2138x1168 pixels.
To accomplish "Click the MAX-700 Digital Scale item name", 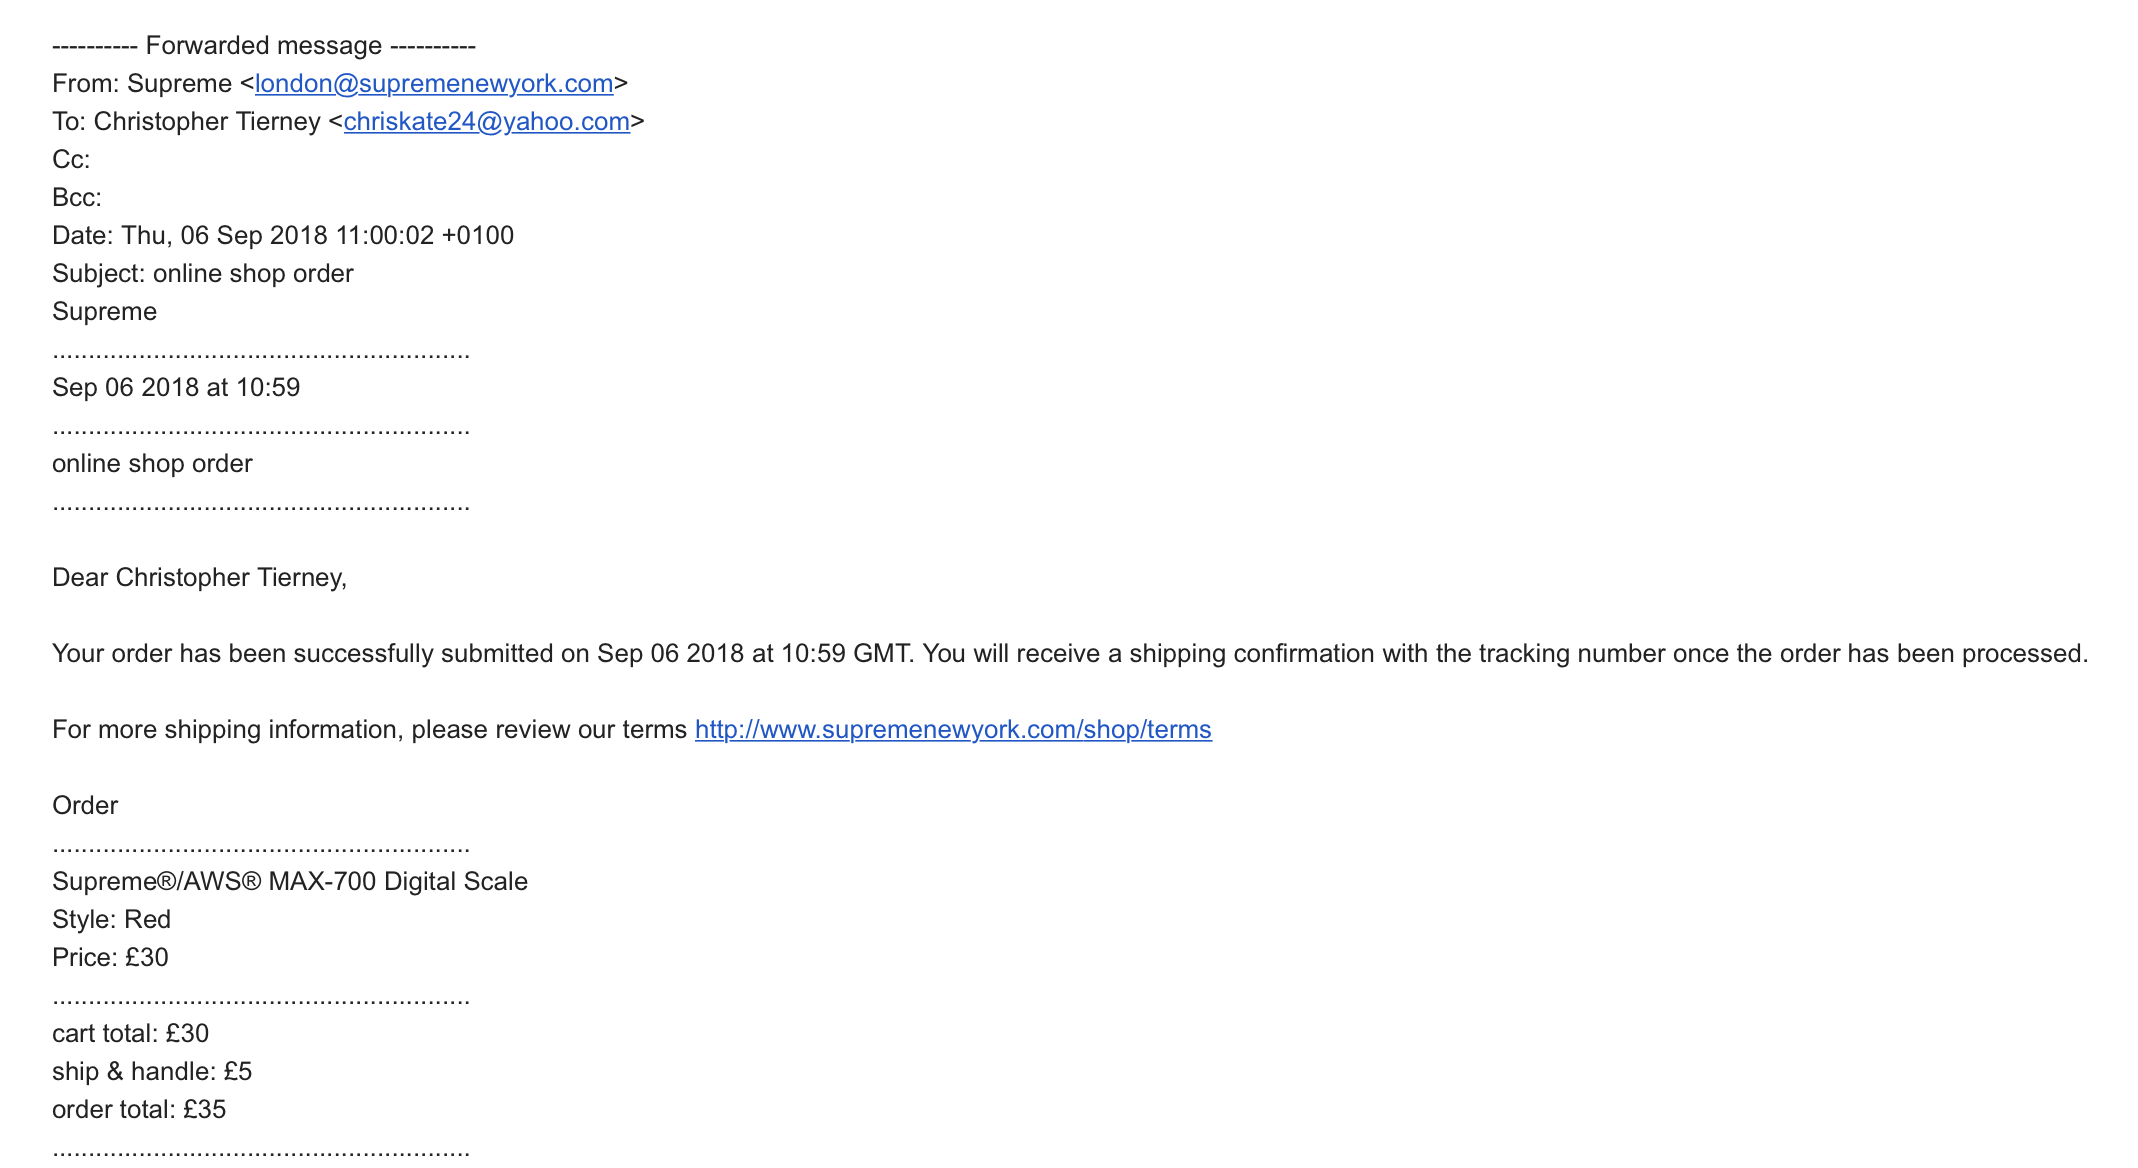I will click(x=290, y=881).
